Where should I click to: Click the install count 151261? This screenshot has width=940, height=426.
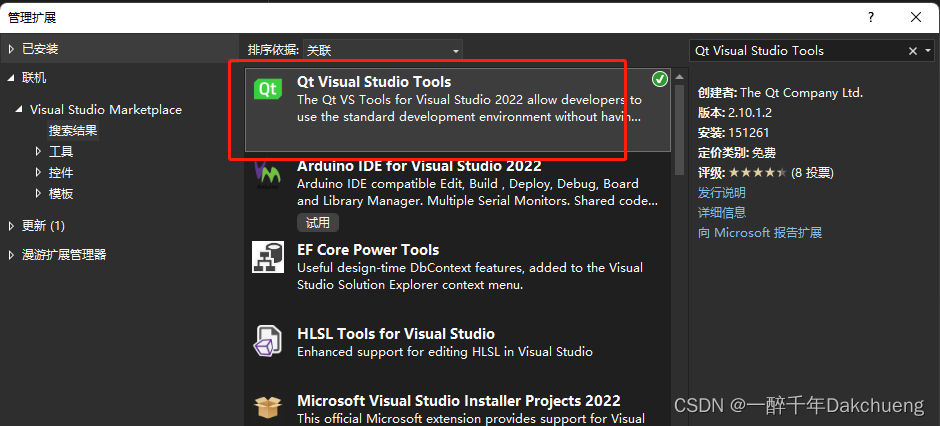(749, 132)
